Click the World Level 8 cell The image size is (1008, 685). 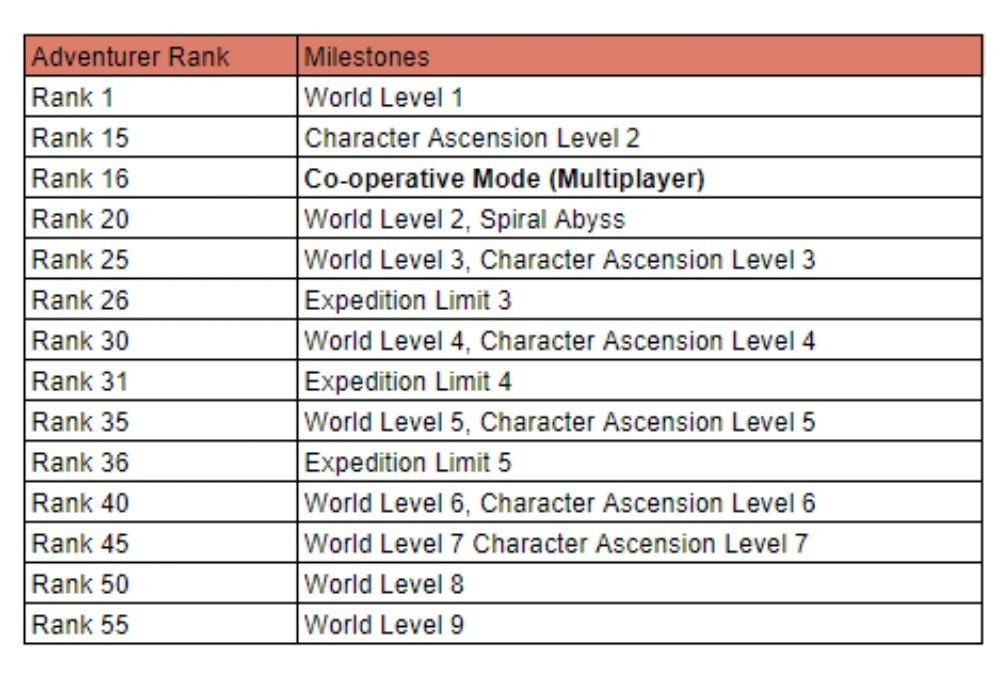click(x=640, y=582)
